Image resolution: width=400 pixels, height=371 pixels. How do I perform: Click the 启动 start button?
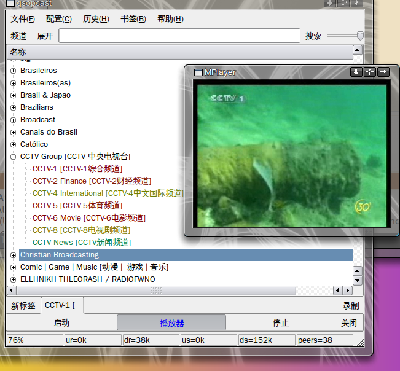pyautogui.click(x=62, y=323)
